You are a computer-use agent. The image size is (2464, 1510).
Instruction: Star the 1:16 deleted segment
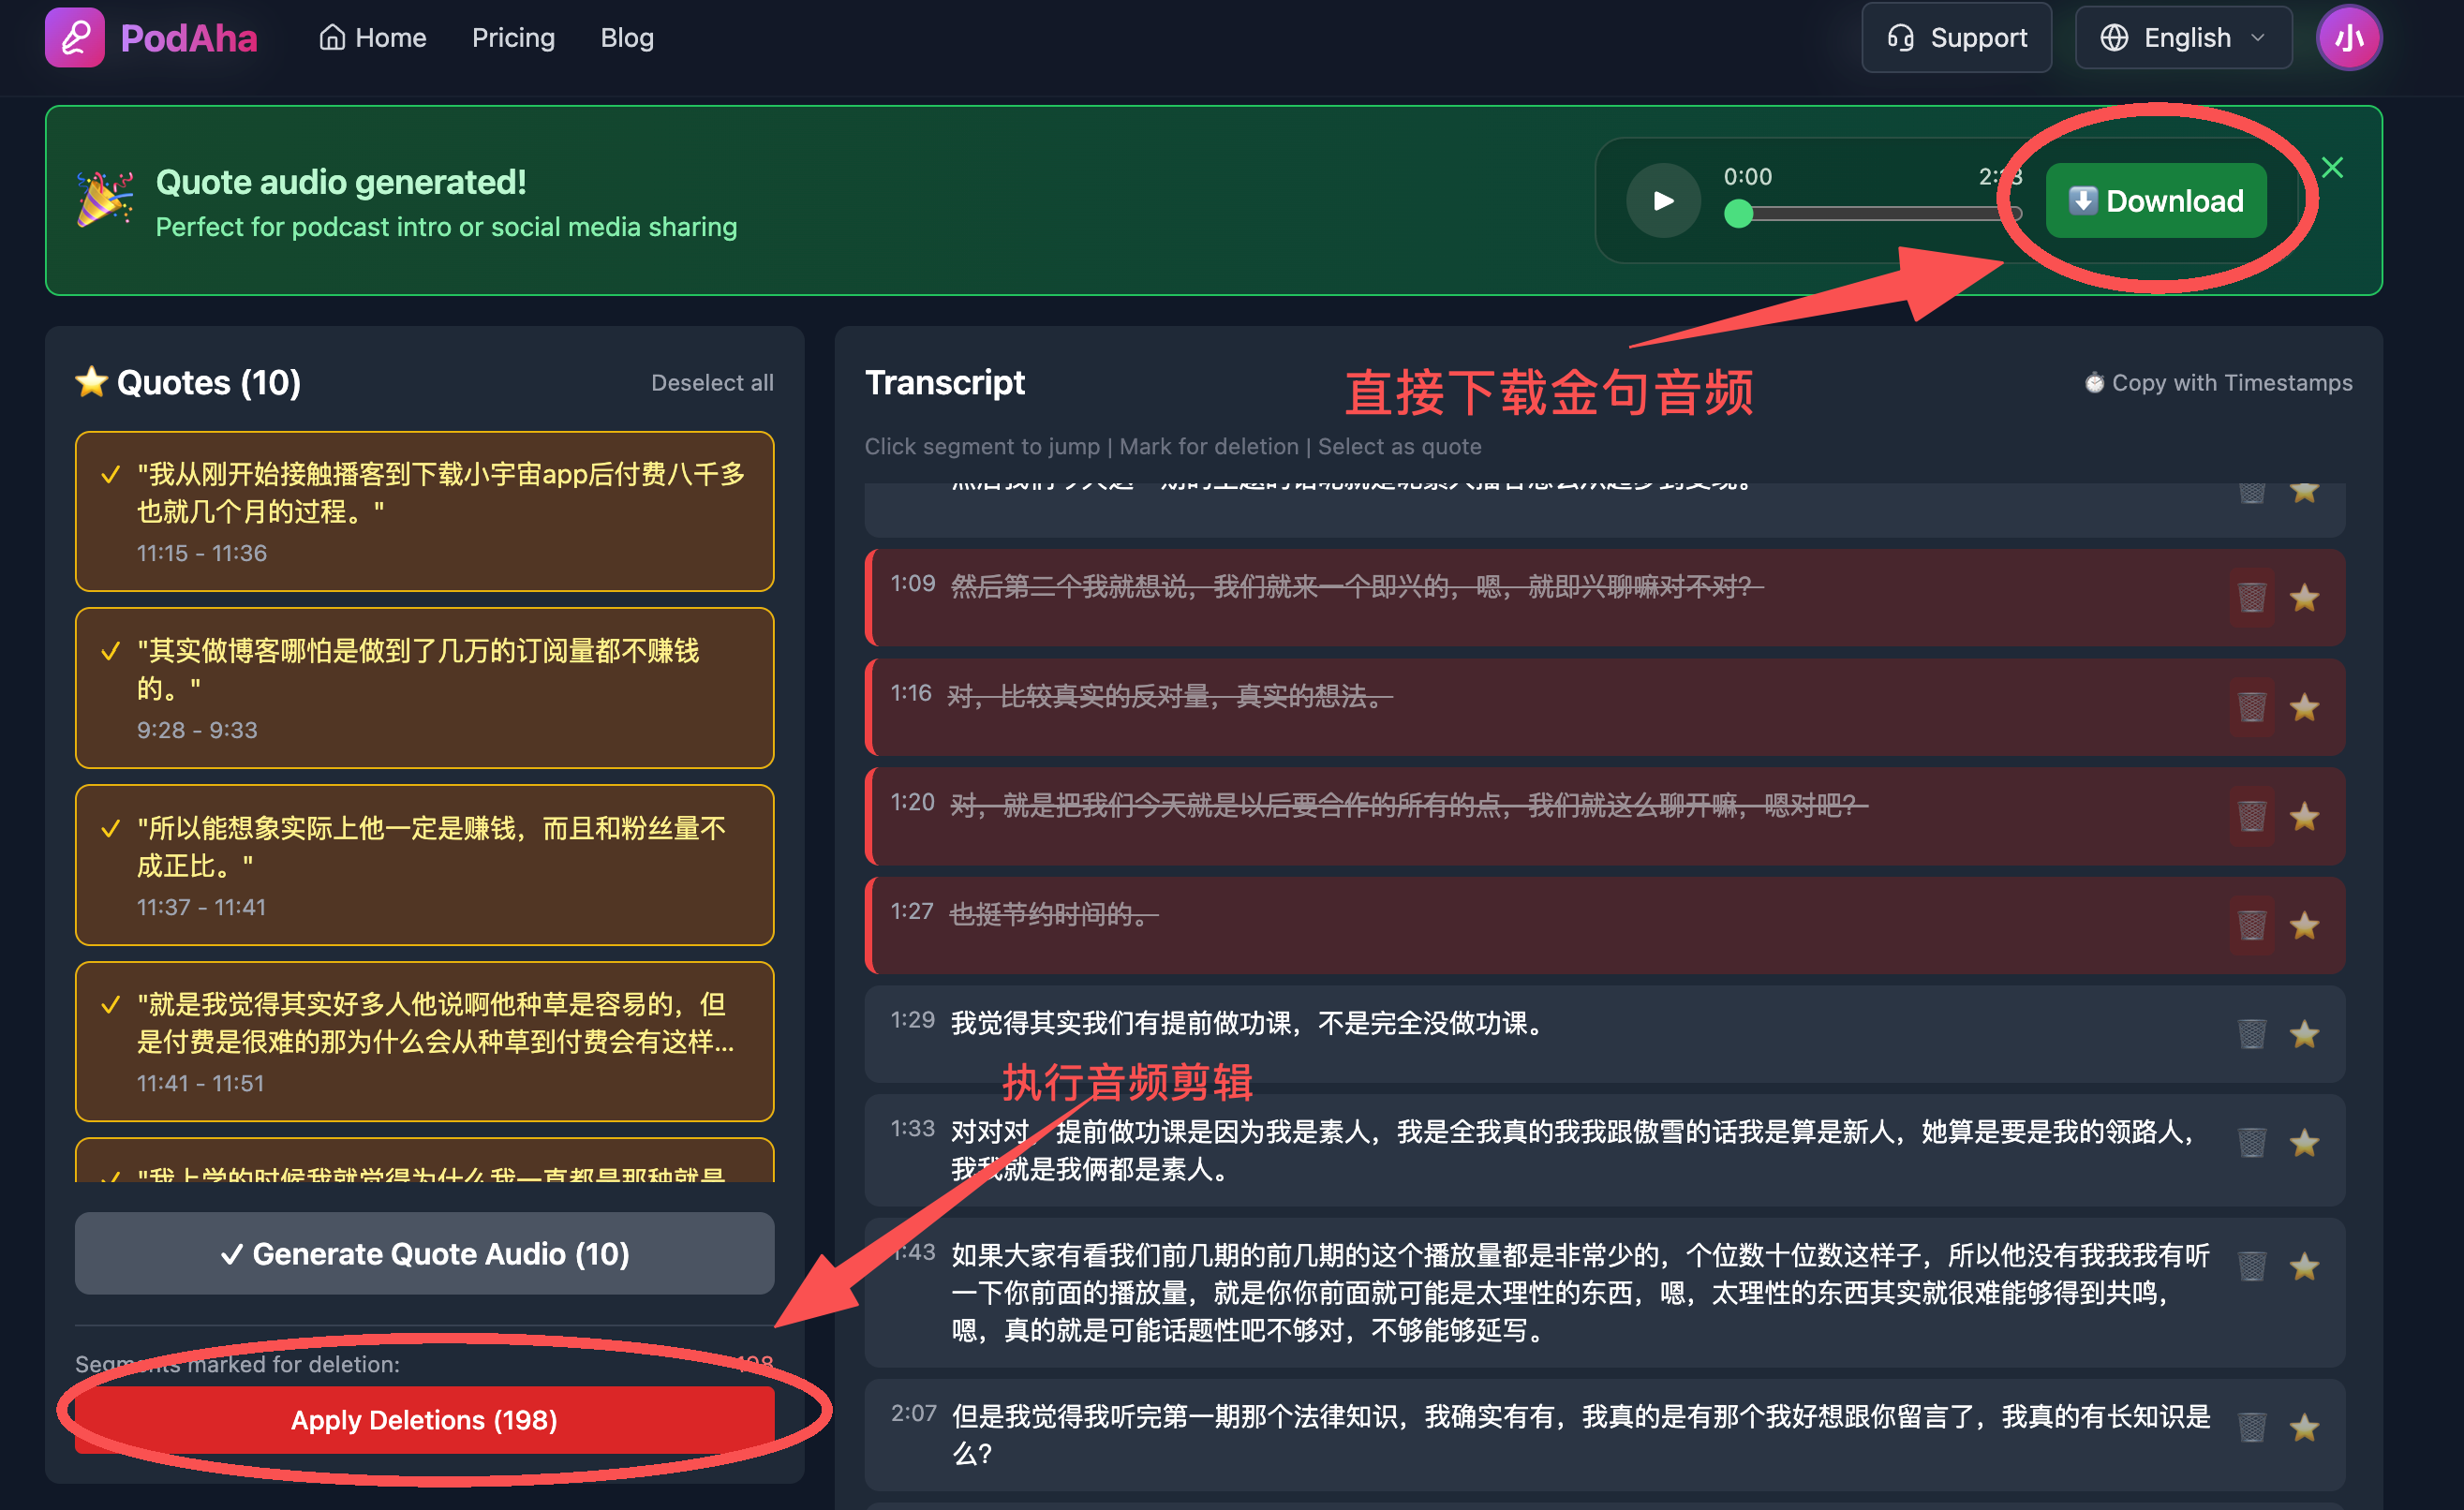tap(2304, 707)
